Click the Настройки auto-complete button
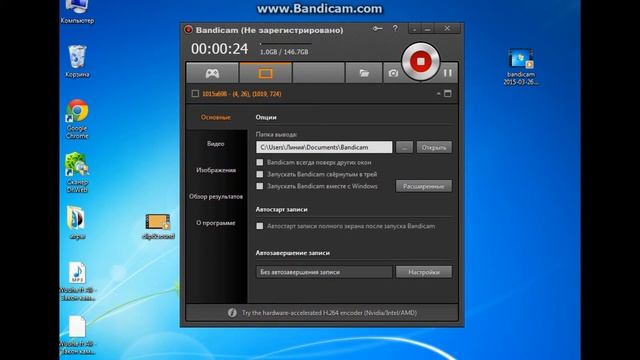 [424, 272]
